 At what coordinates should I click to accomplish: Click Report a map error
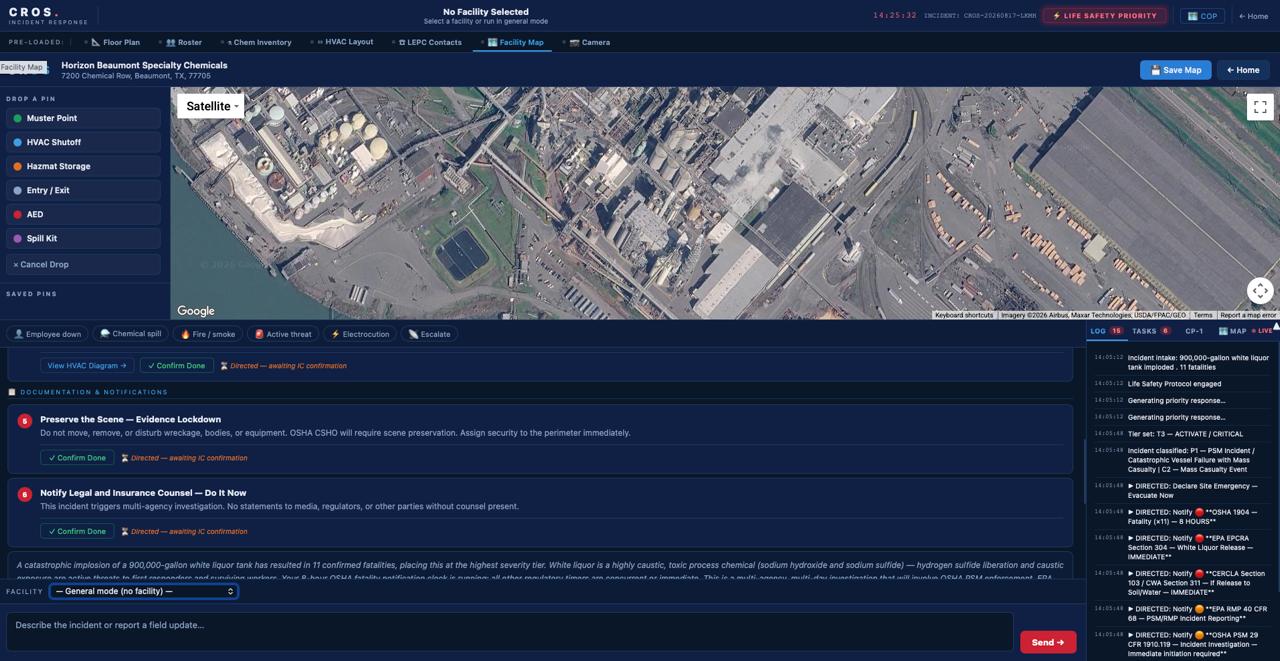point(1248,315)
